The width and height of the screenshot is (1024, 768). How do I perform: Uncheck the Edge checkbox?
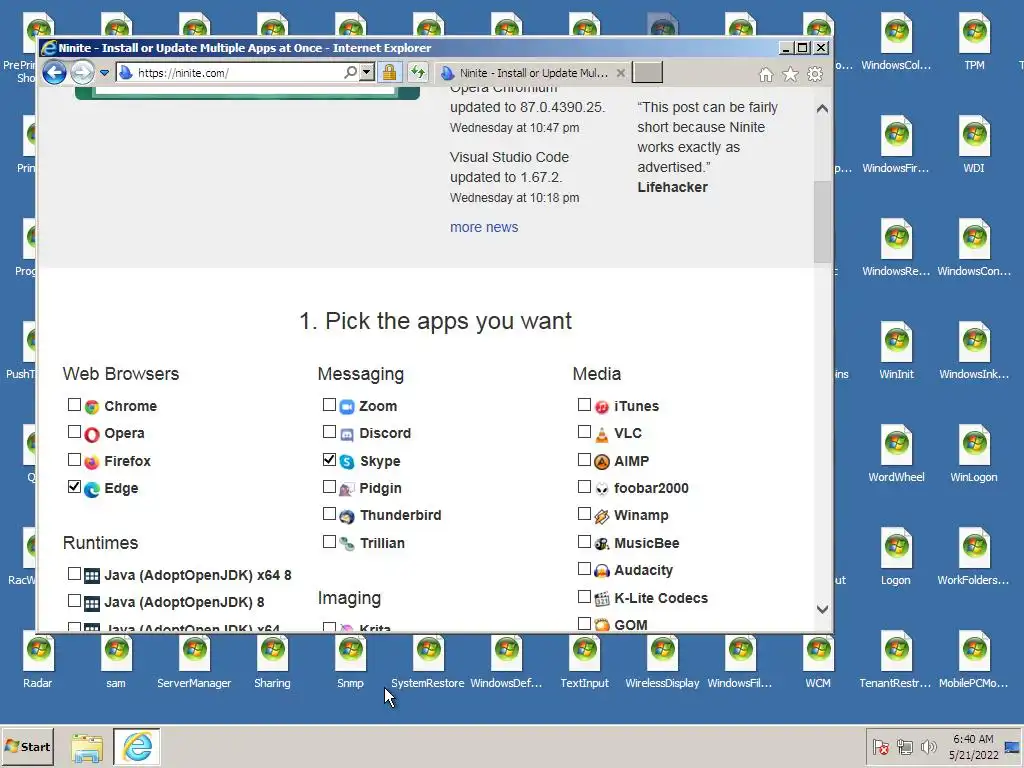(74, 487)
